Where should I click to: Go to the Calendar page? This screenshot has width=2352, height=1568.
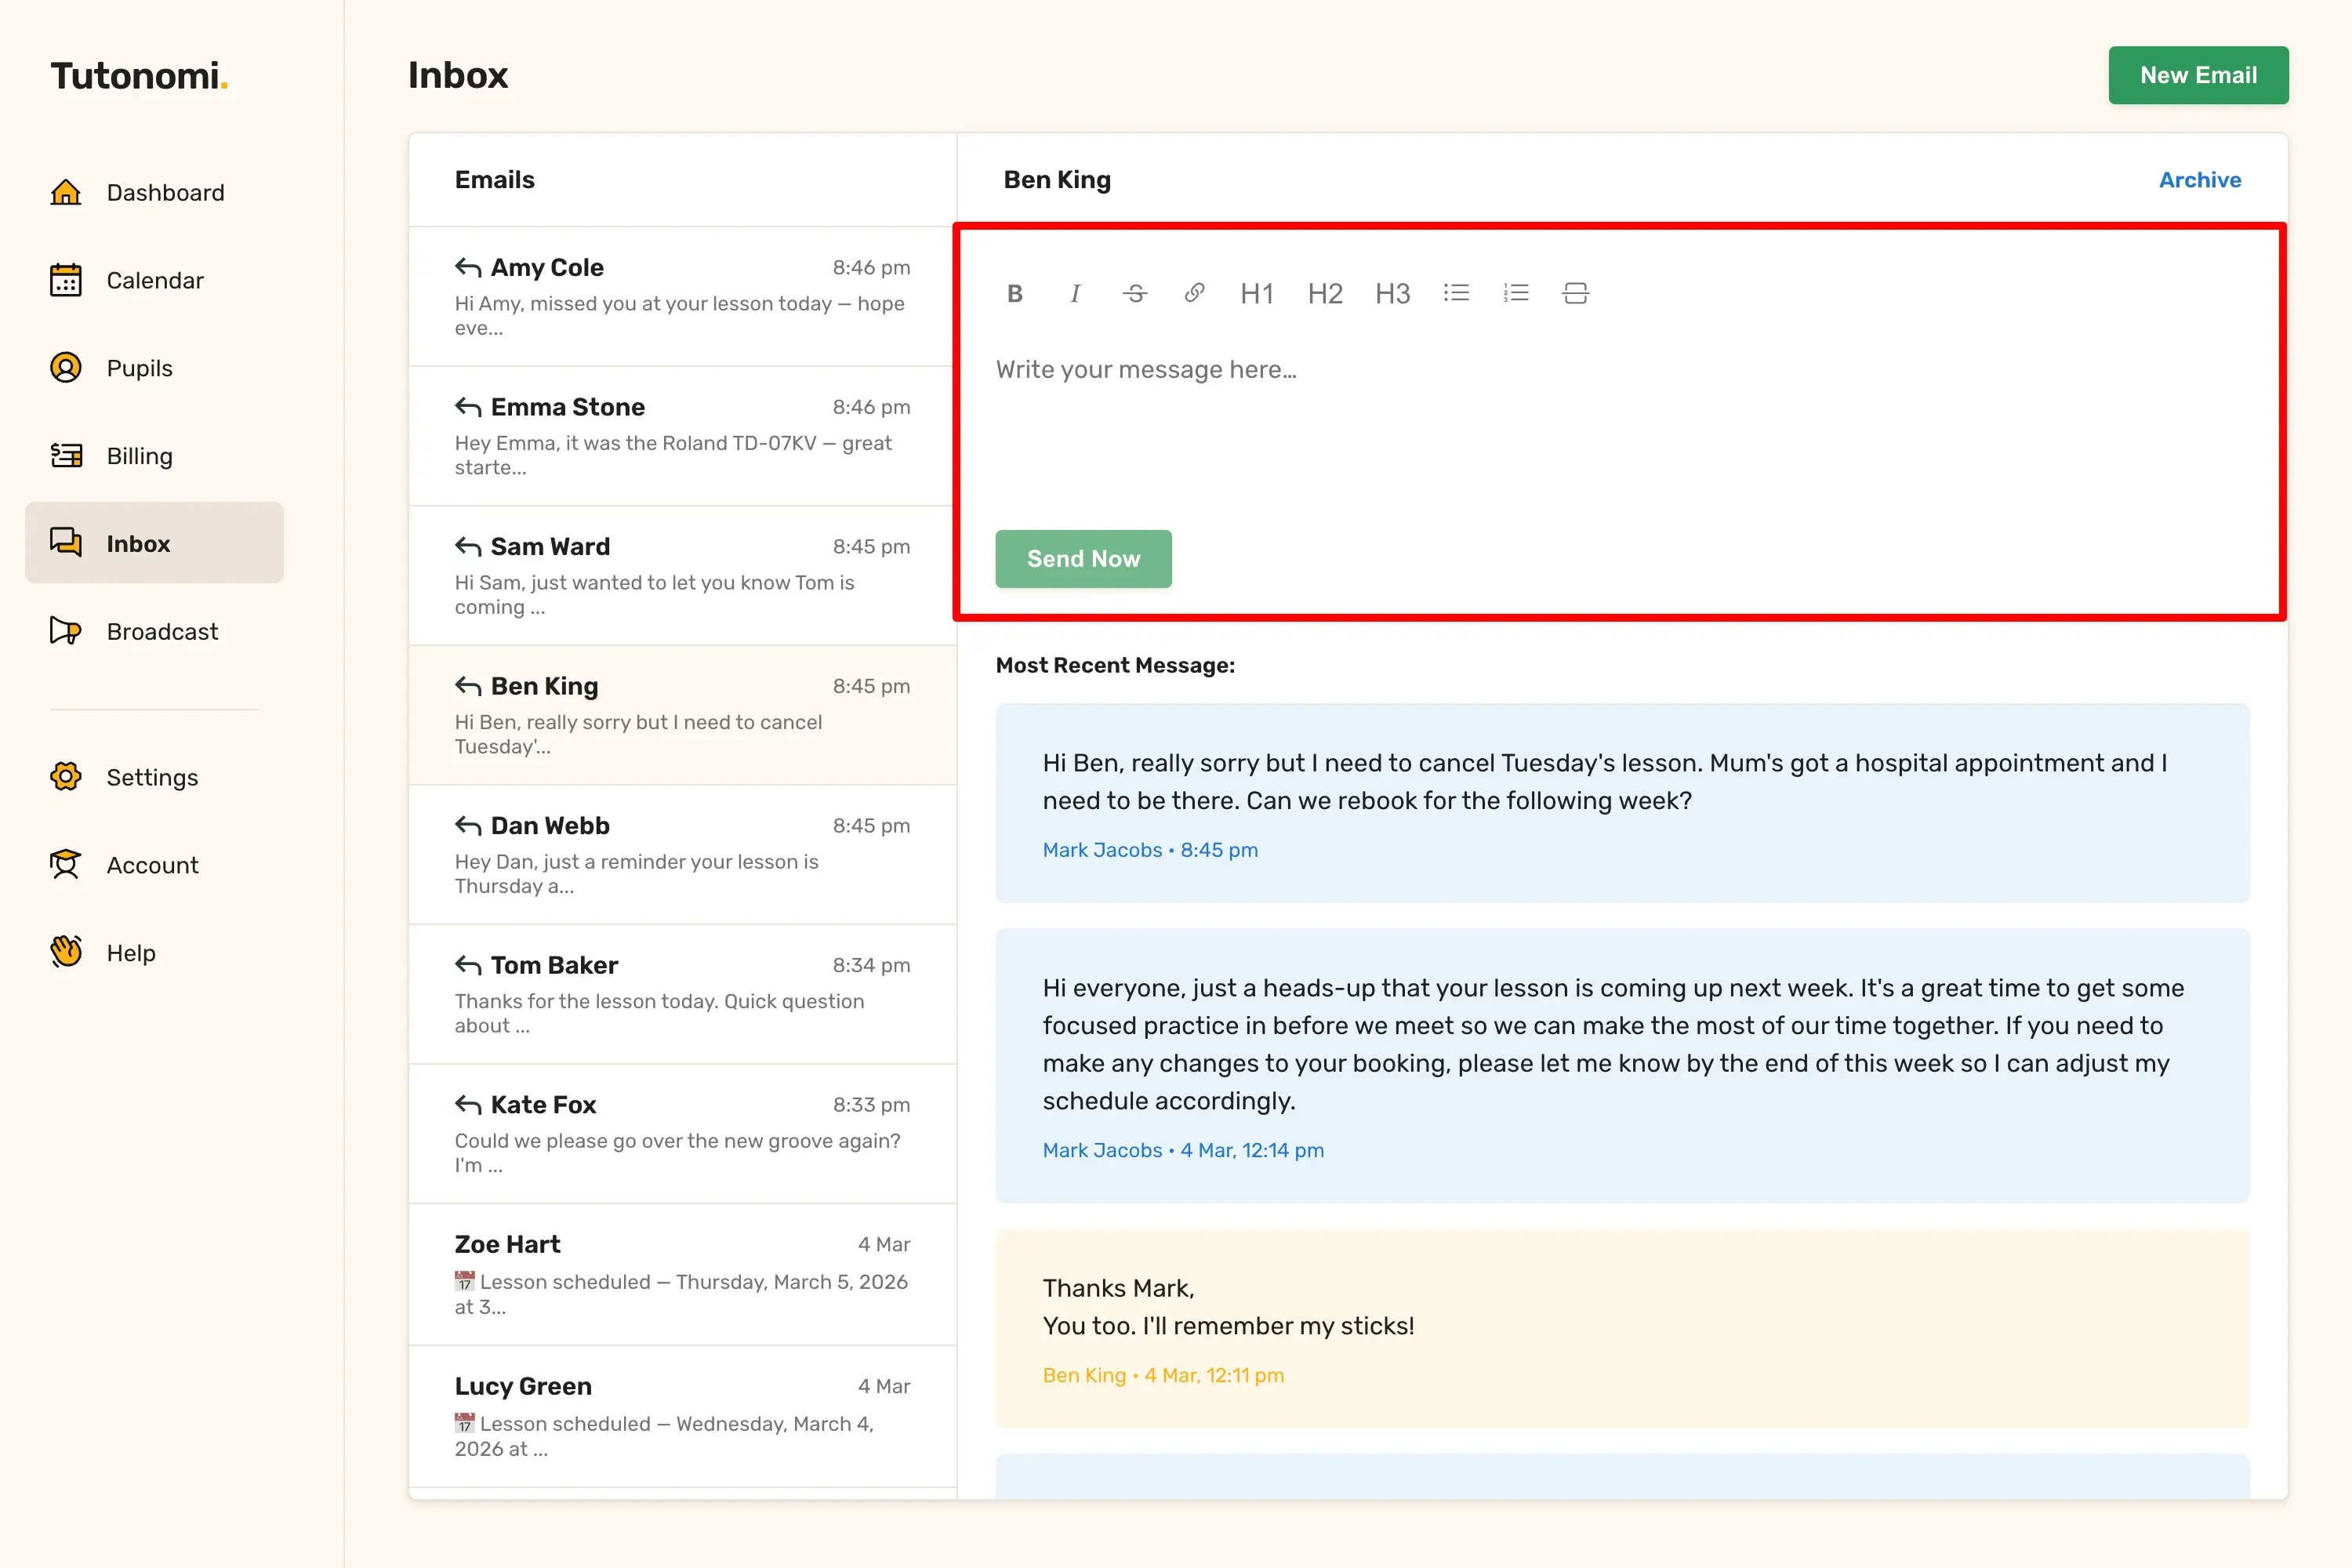(x=154, y=280)
